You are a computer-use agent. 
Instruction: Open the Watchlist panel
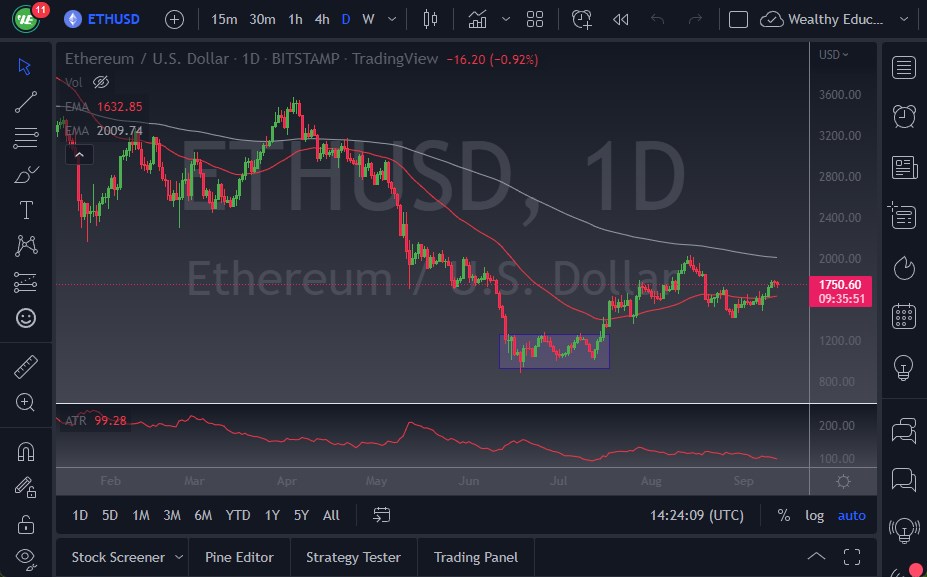[903, 68]
